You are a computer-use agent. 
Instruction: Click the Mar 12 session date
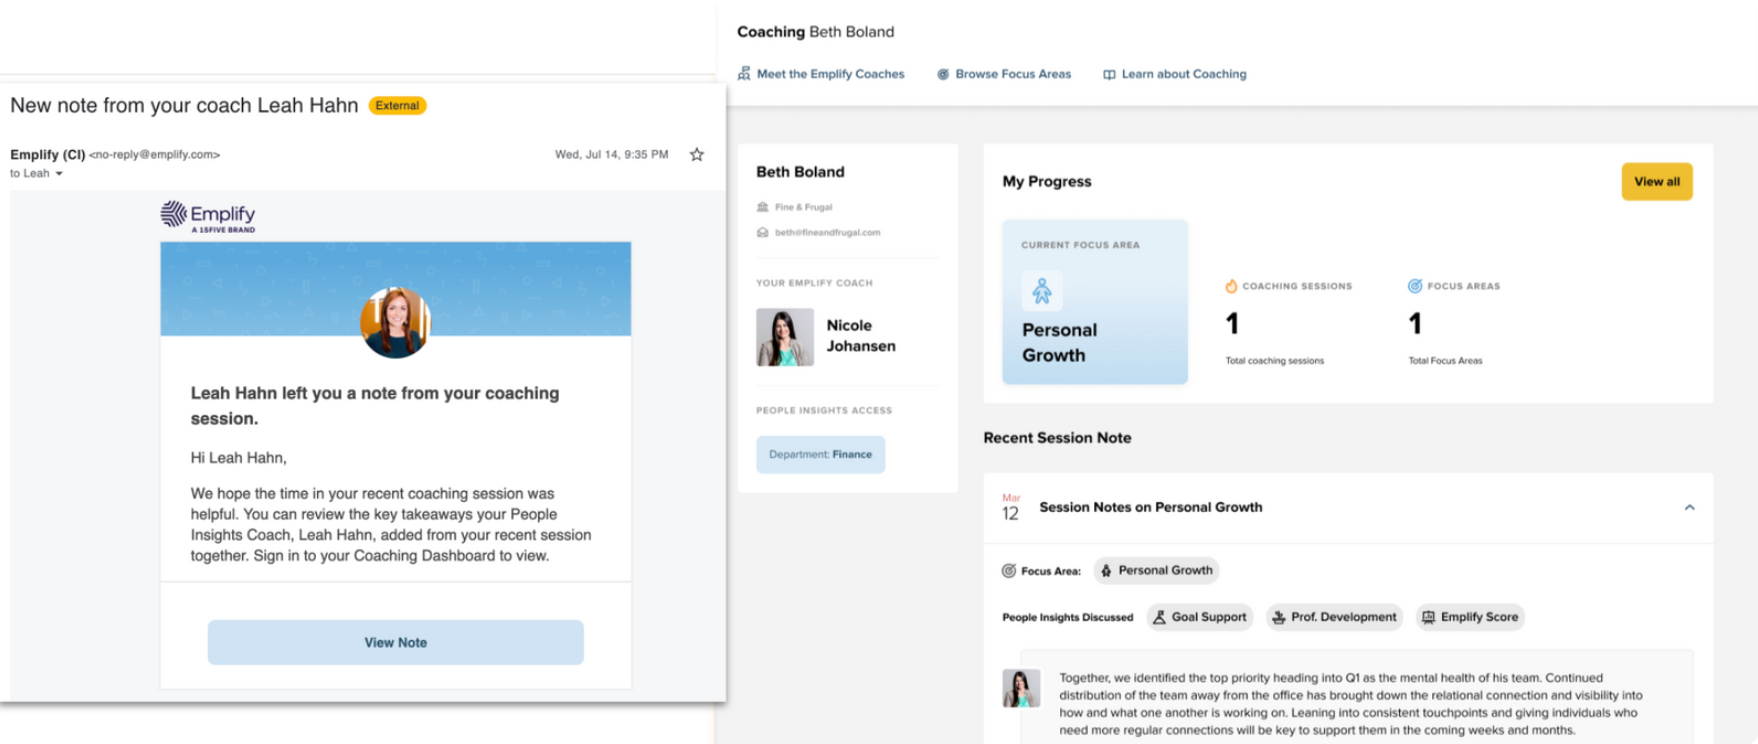1011,508
